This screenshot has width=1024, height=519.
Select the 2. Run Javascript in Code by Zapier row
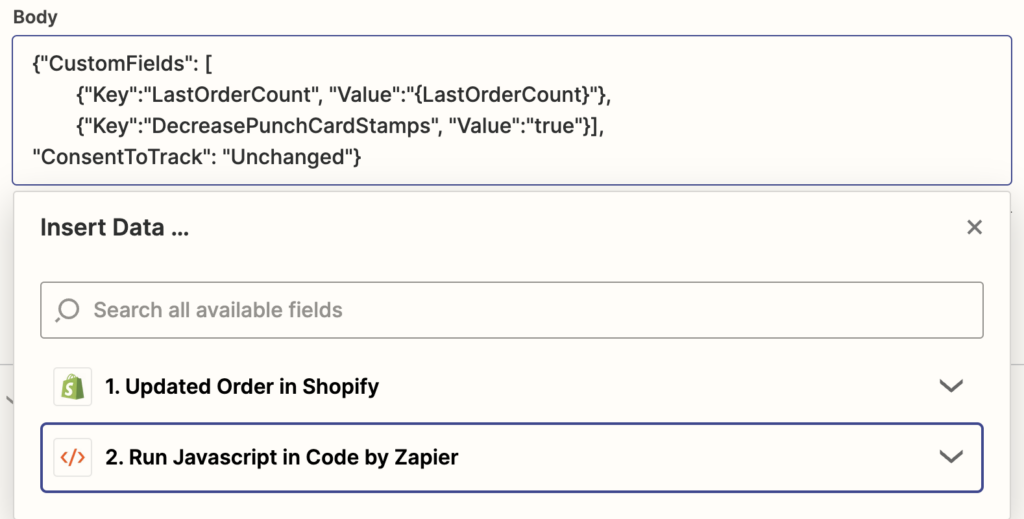[x=511, y=458]
